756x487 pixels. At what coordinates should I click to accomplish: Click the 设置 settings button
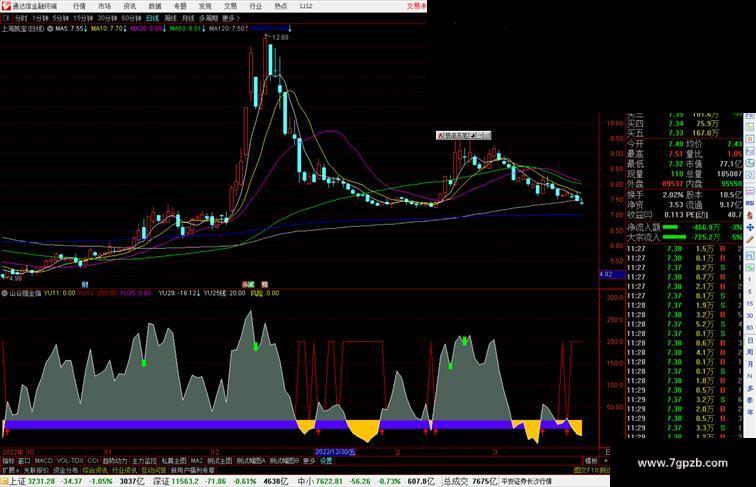[x=326, y=461]
